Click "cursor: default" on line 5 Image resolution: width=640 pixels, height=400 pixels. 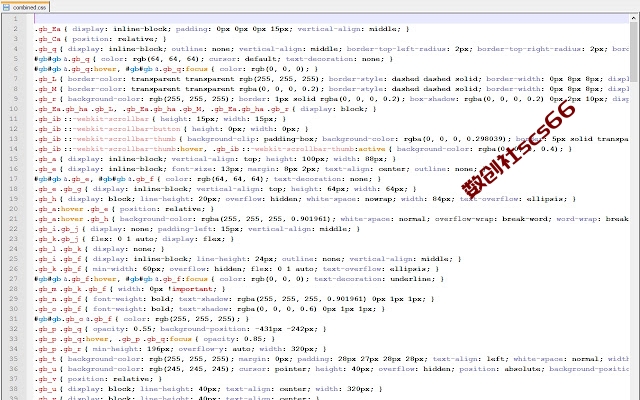click(x=243, y=59)
